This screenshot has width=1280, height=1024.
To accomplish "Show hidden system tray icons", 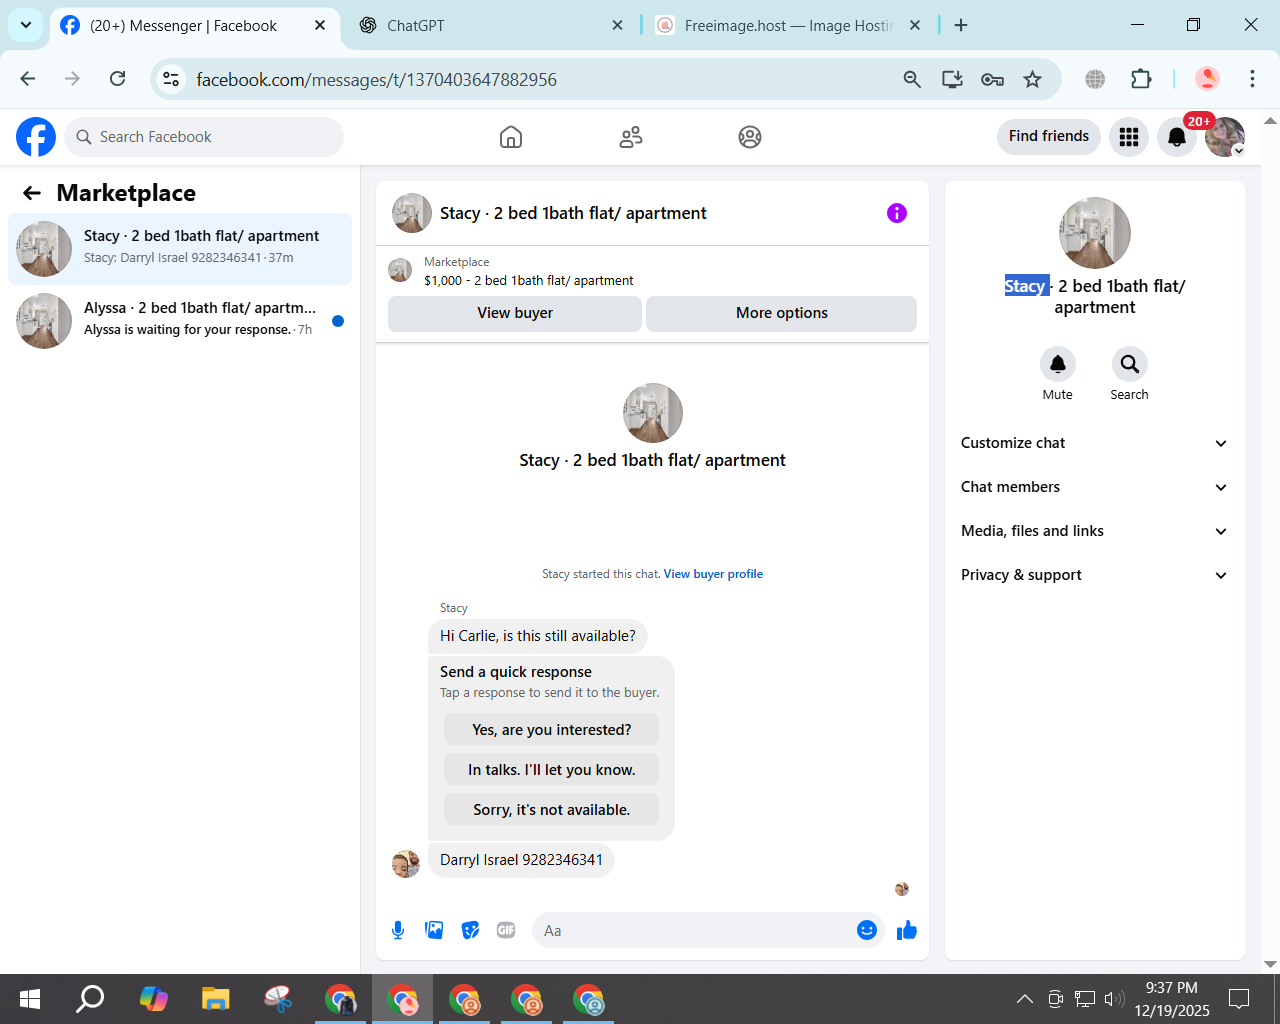I will pyautogui.click(x=1025, y=999).
